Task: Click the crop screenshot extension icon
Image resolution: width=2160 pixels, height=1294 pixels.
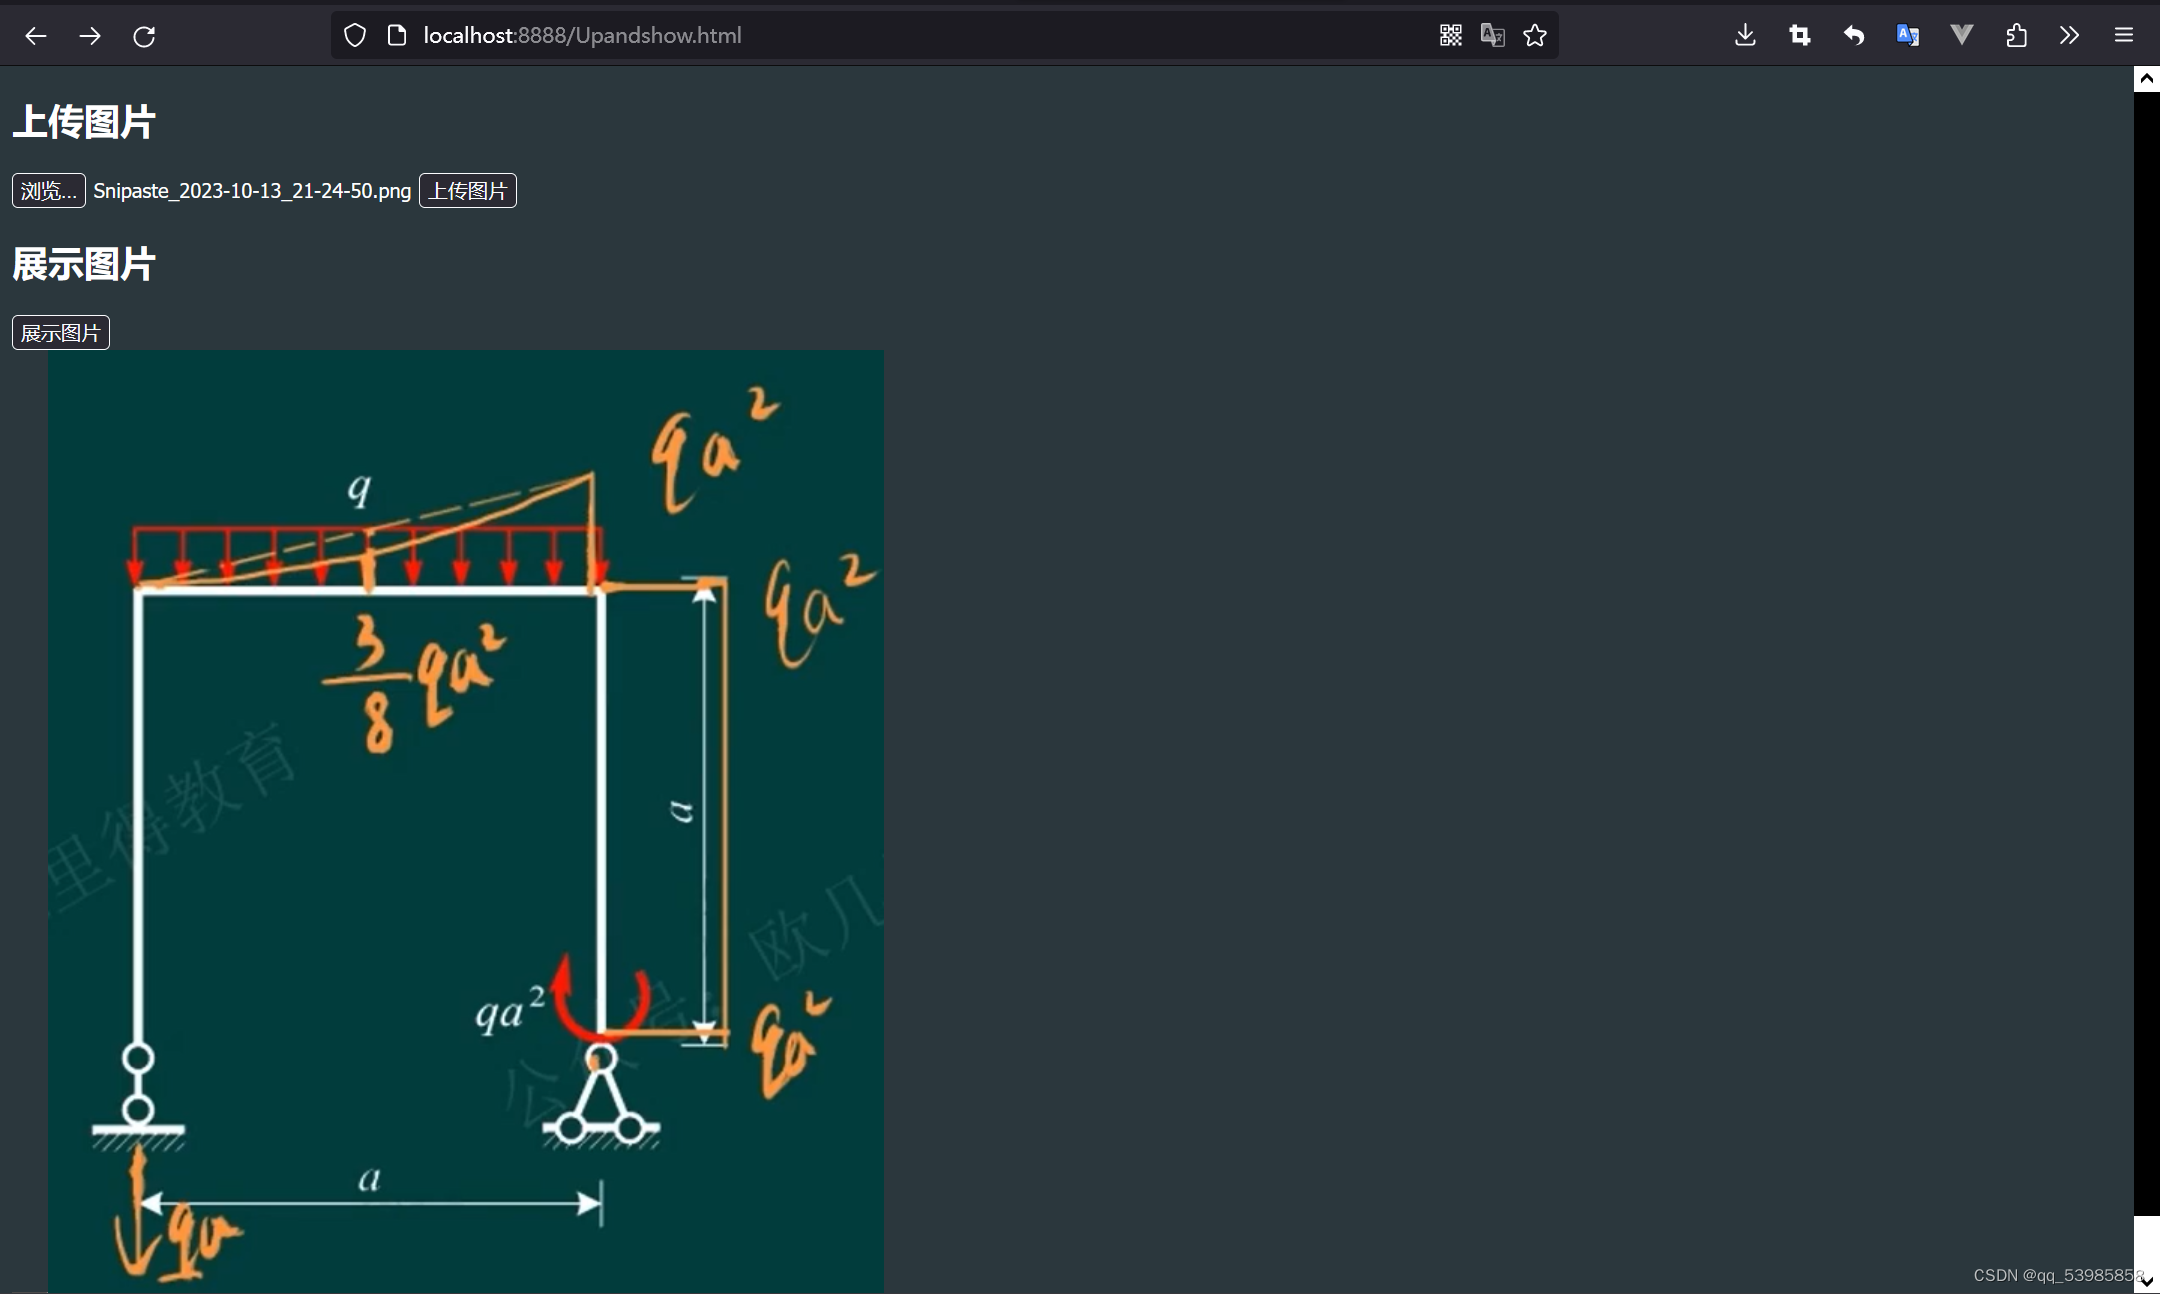Action: pyautogui.click(x=1800, y=36)
